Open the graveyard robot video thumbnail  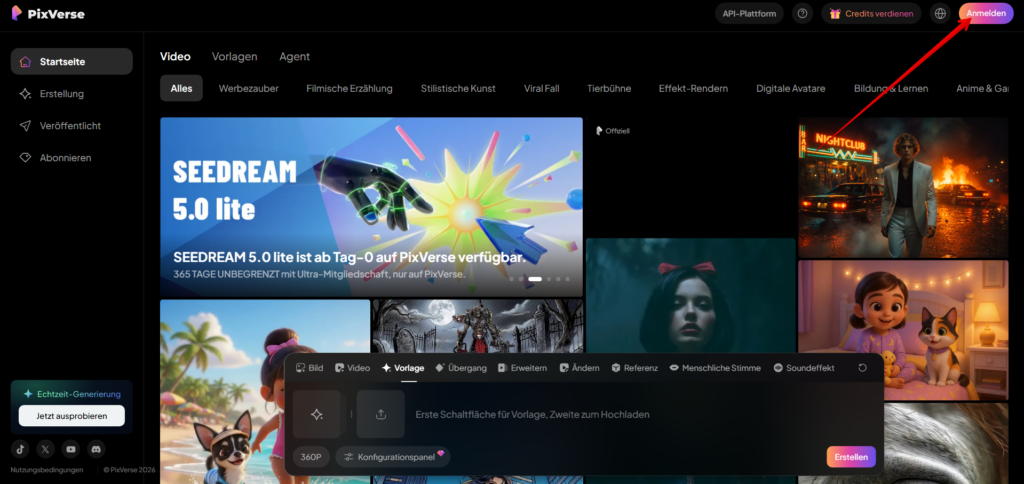(x=477, y=327)
